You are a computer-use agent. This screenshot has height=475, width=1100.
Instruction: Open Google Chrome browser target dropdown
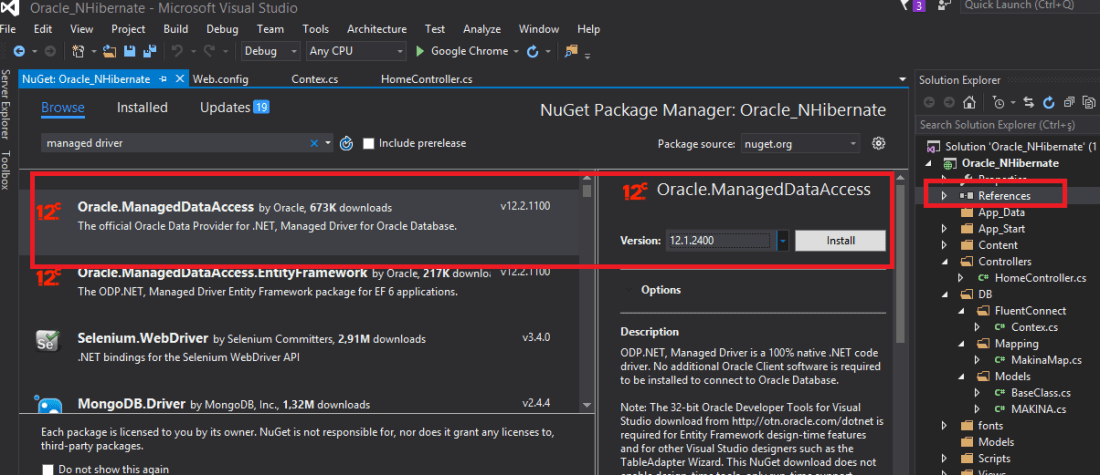(x=516, y=51)
